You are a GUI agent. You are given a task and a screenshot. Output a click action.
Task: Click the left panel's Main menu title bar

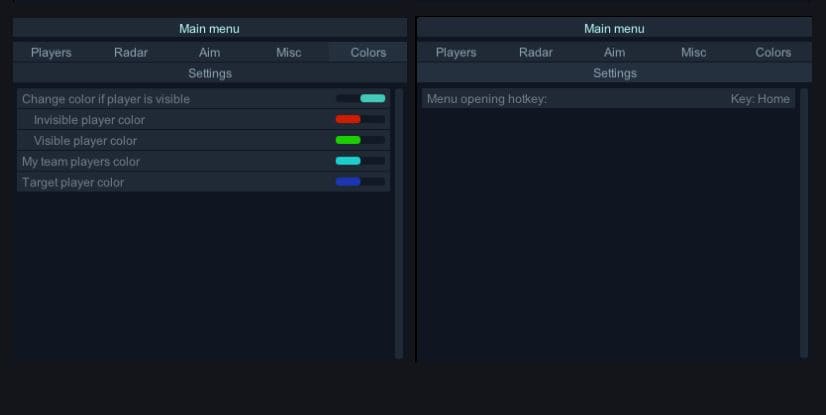pyautogui.click(x=210, y=29)
